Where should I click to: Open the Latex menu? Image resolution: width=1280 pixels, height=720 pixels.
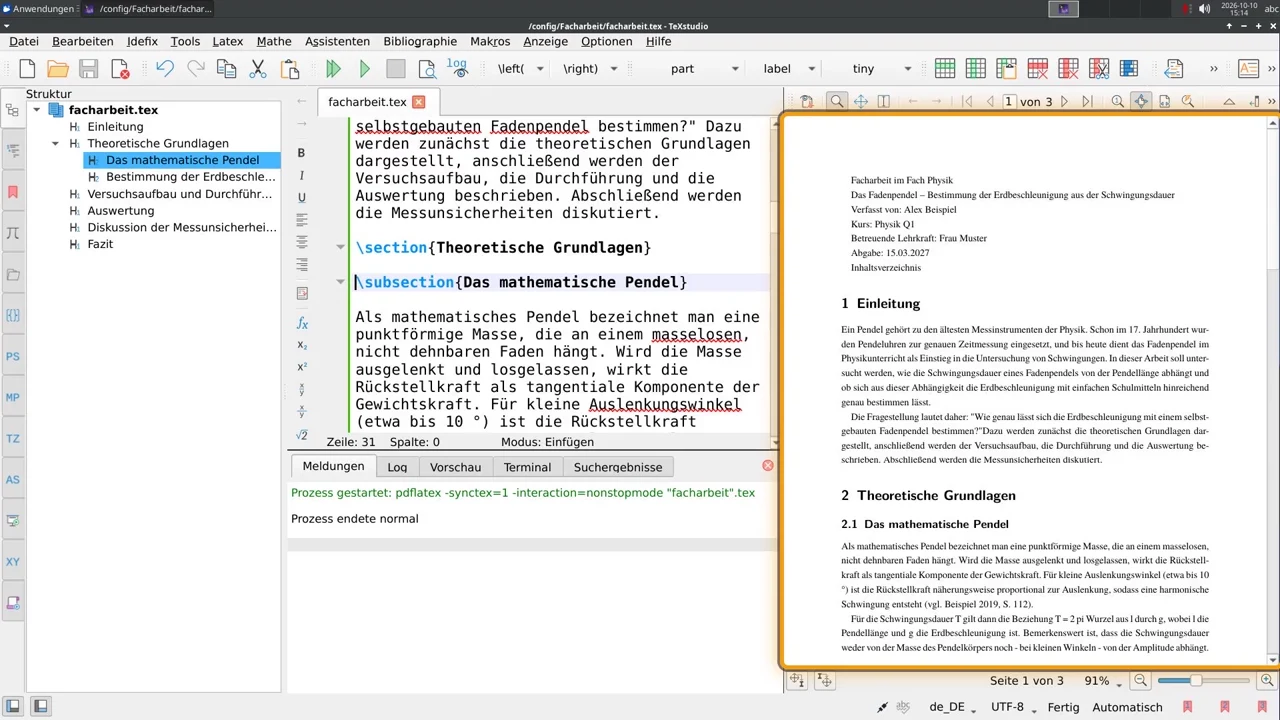tap(228, 42)
